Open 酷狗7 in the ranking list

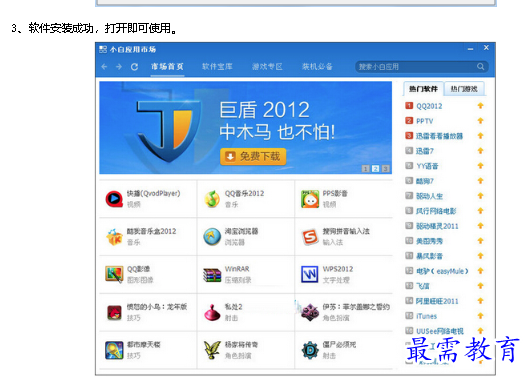[425, 181]
